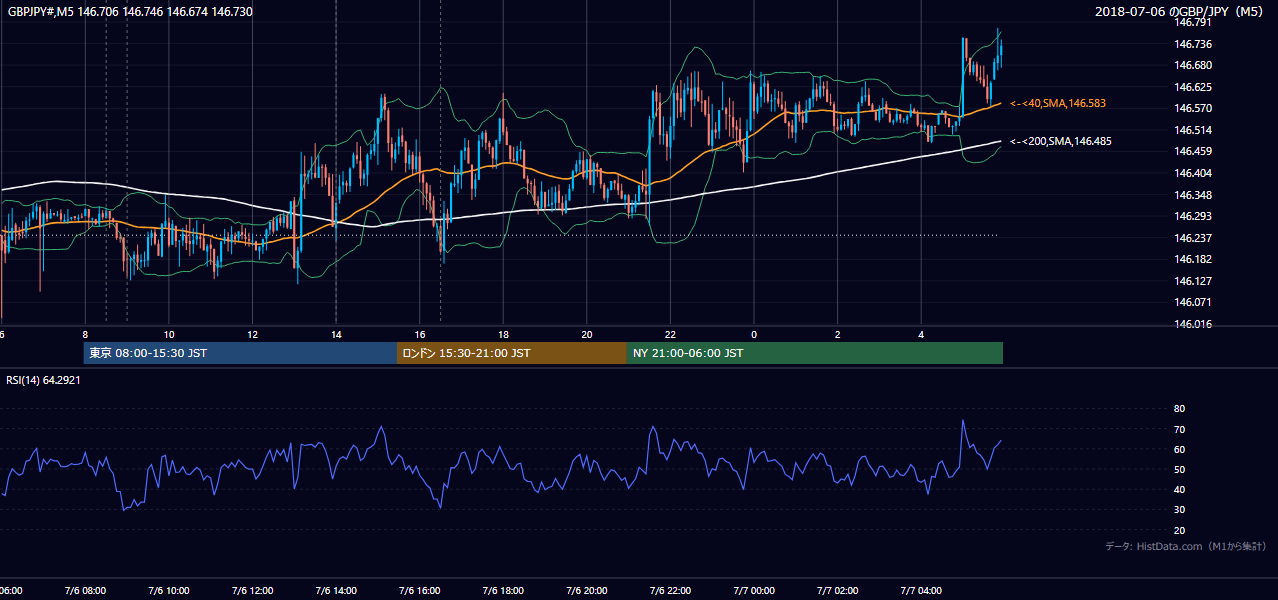The height and width of the screenshot is (600, 1278).
Task: Click hour marker 8 under the price chart
Action: click(85, 334)
